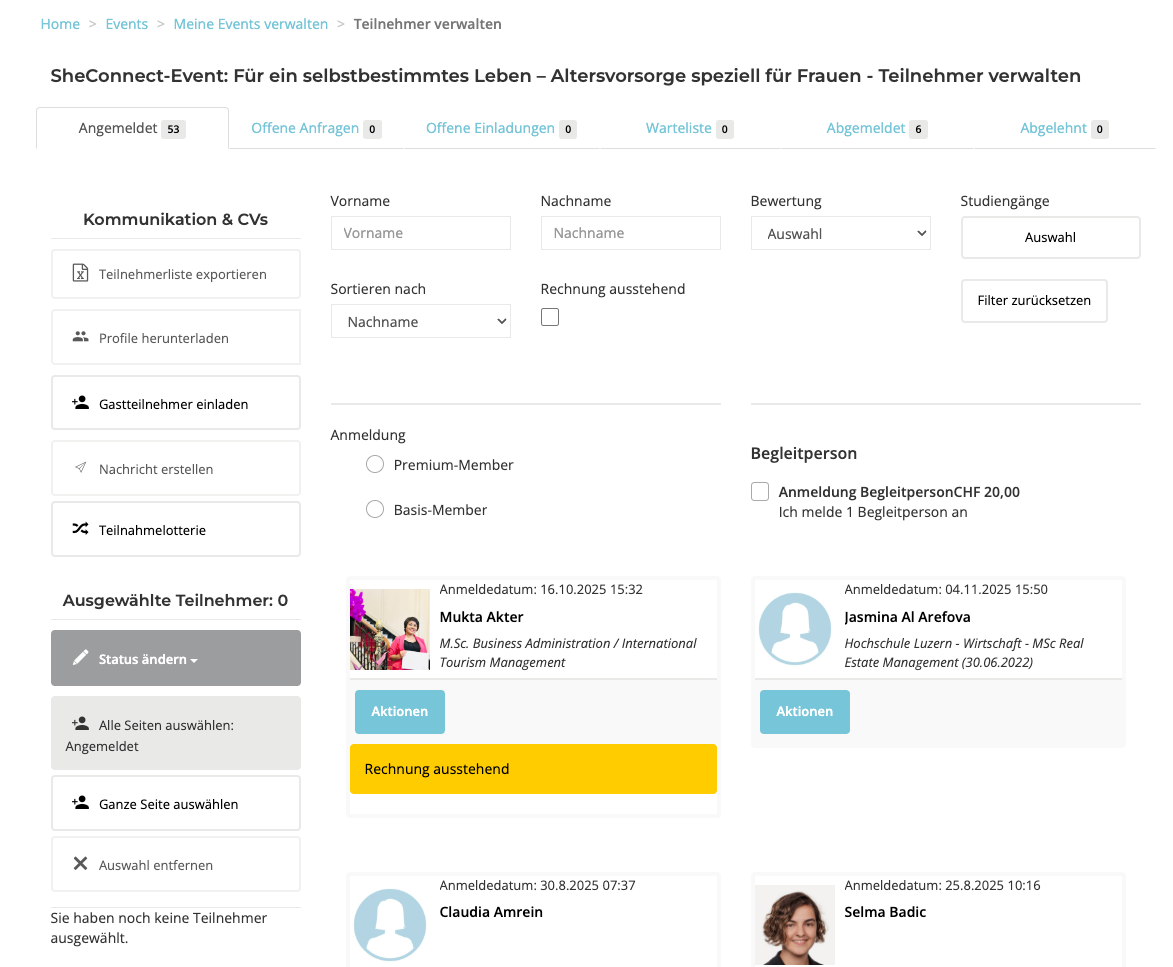
Task: Open the Offene Anfragen tab
Action: pyautogui.click(x=305, y=128)
